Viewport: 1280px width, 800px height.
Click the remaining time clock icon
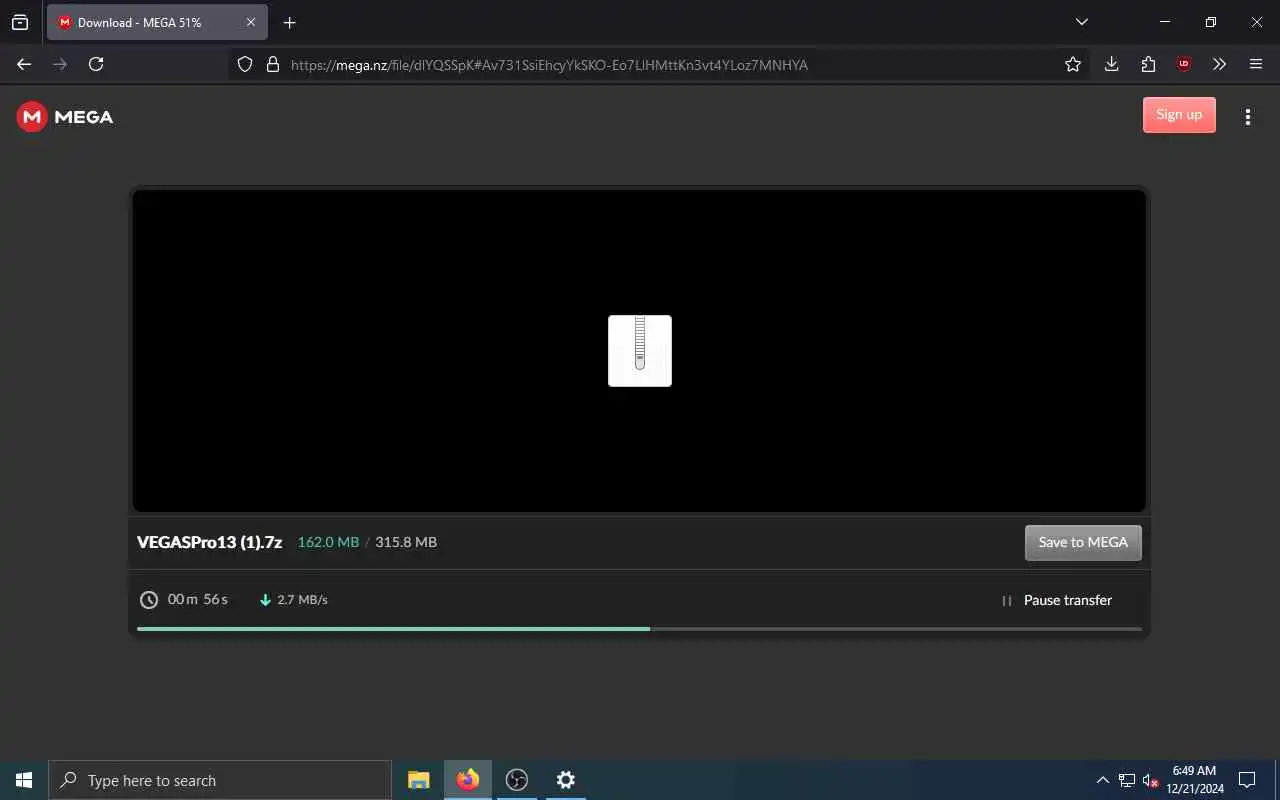149,600
